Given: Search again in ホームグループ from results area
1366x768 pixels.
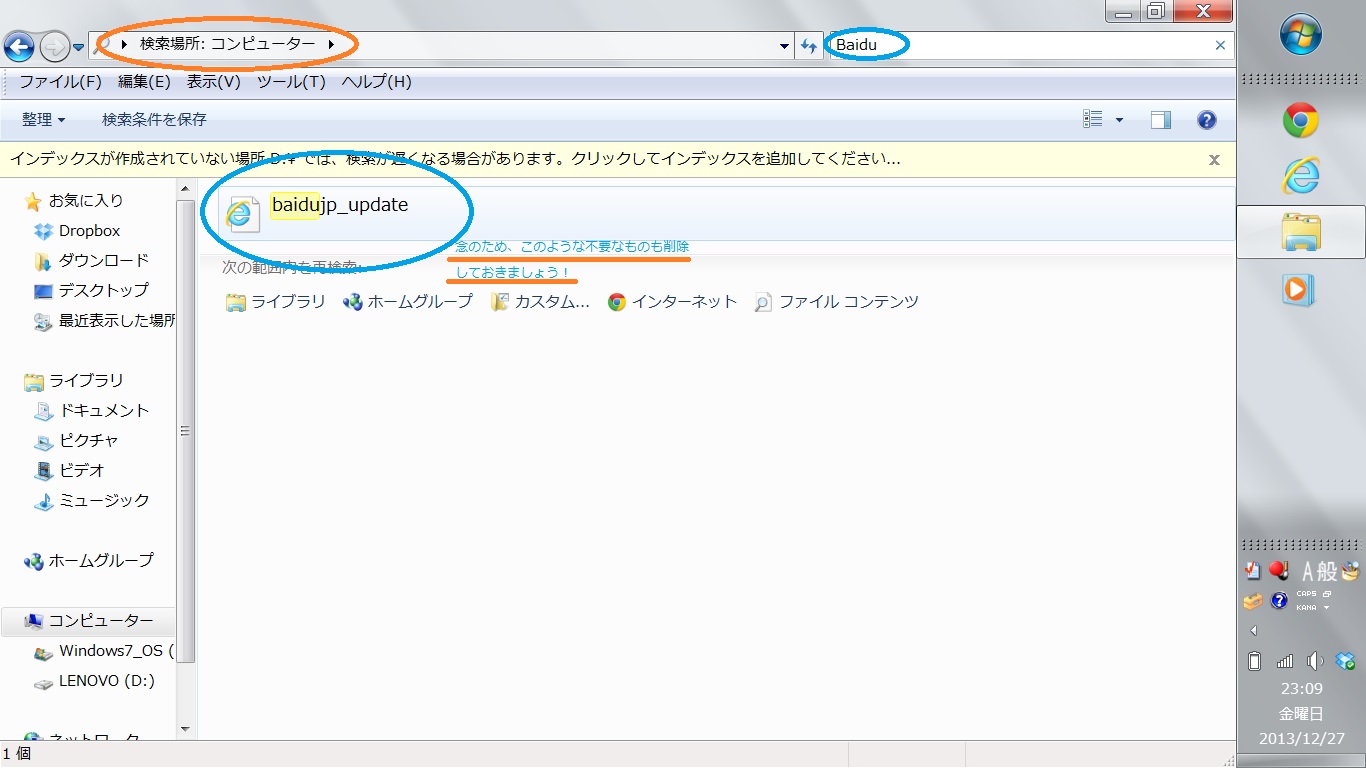Looking at the screenshot, I should point(407,302).
